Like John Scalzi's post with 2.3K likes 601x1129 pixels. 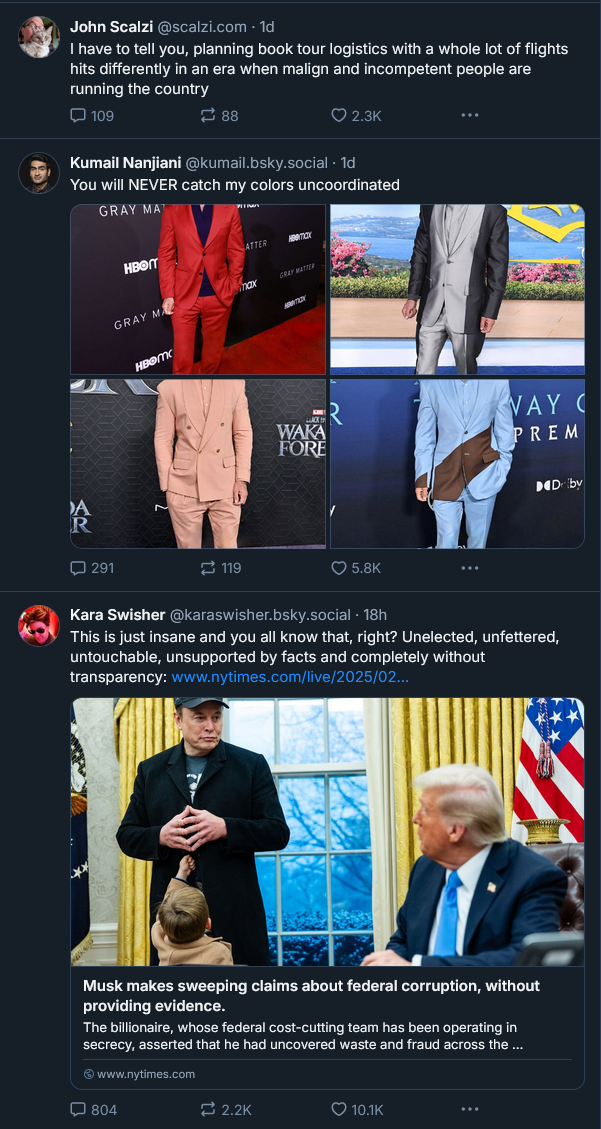[356, 115]
